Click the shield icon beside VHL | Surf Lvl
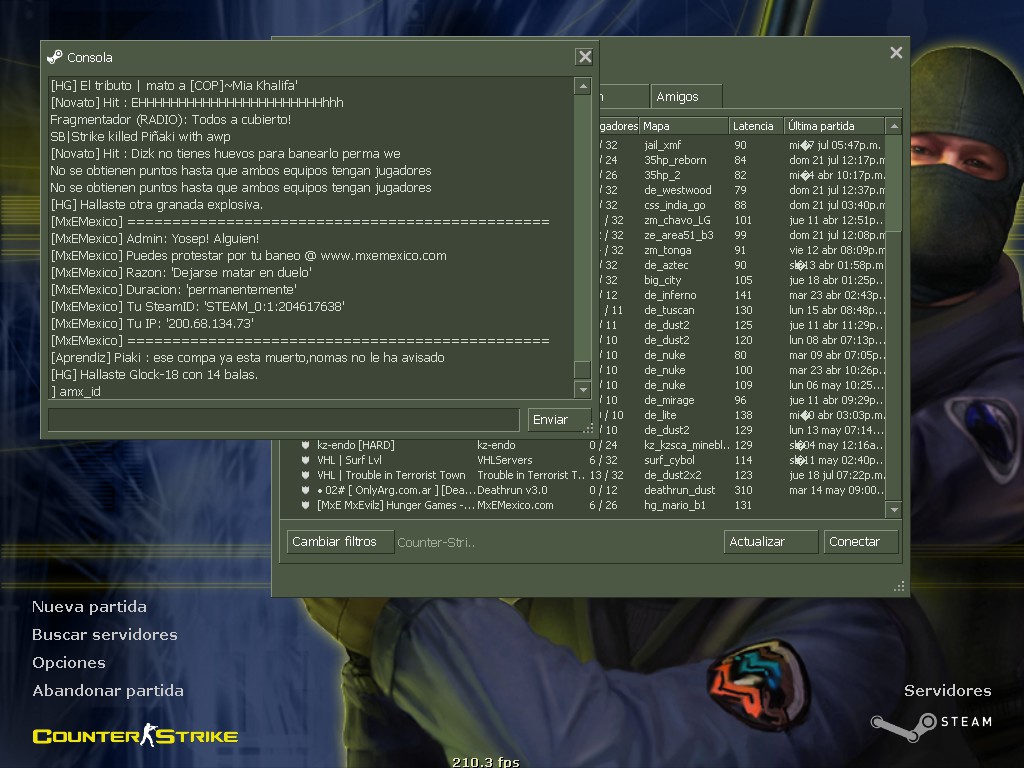The image size is (1024, 768). [305, 460]
